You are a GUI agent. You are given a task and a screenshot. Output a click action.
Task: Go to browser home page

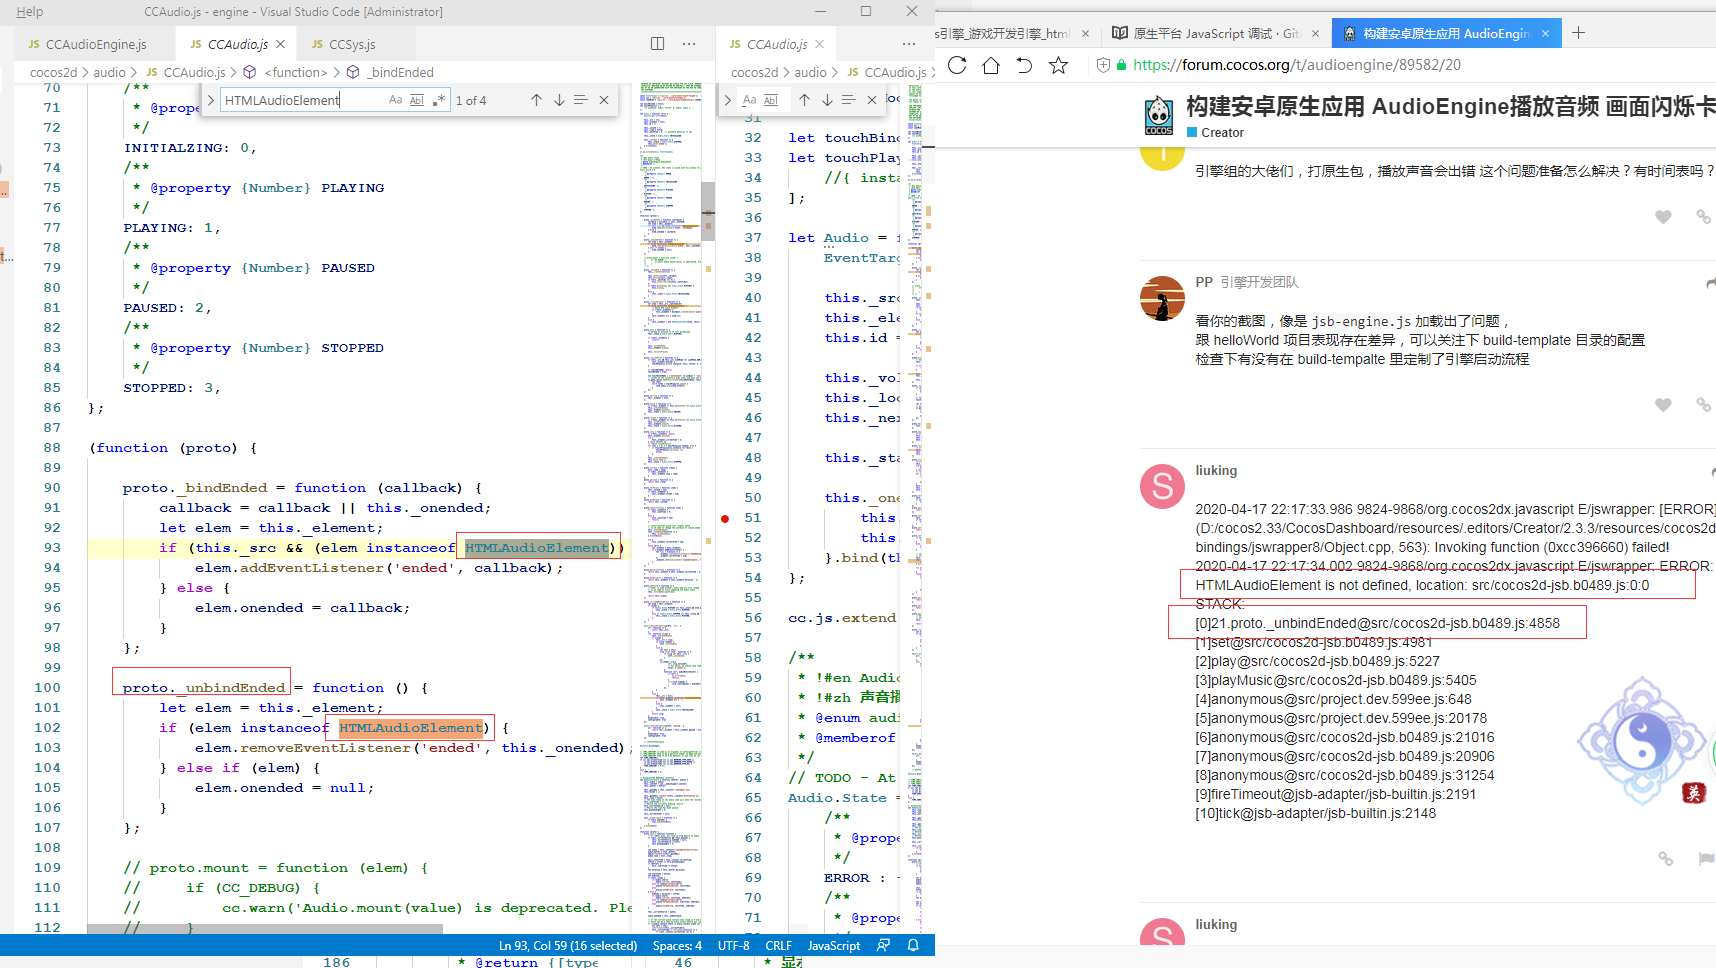[x=991, y=65]
